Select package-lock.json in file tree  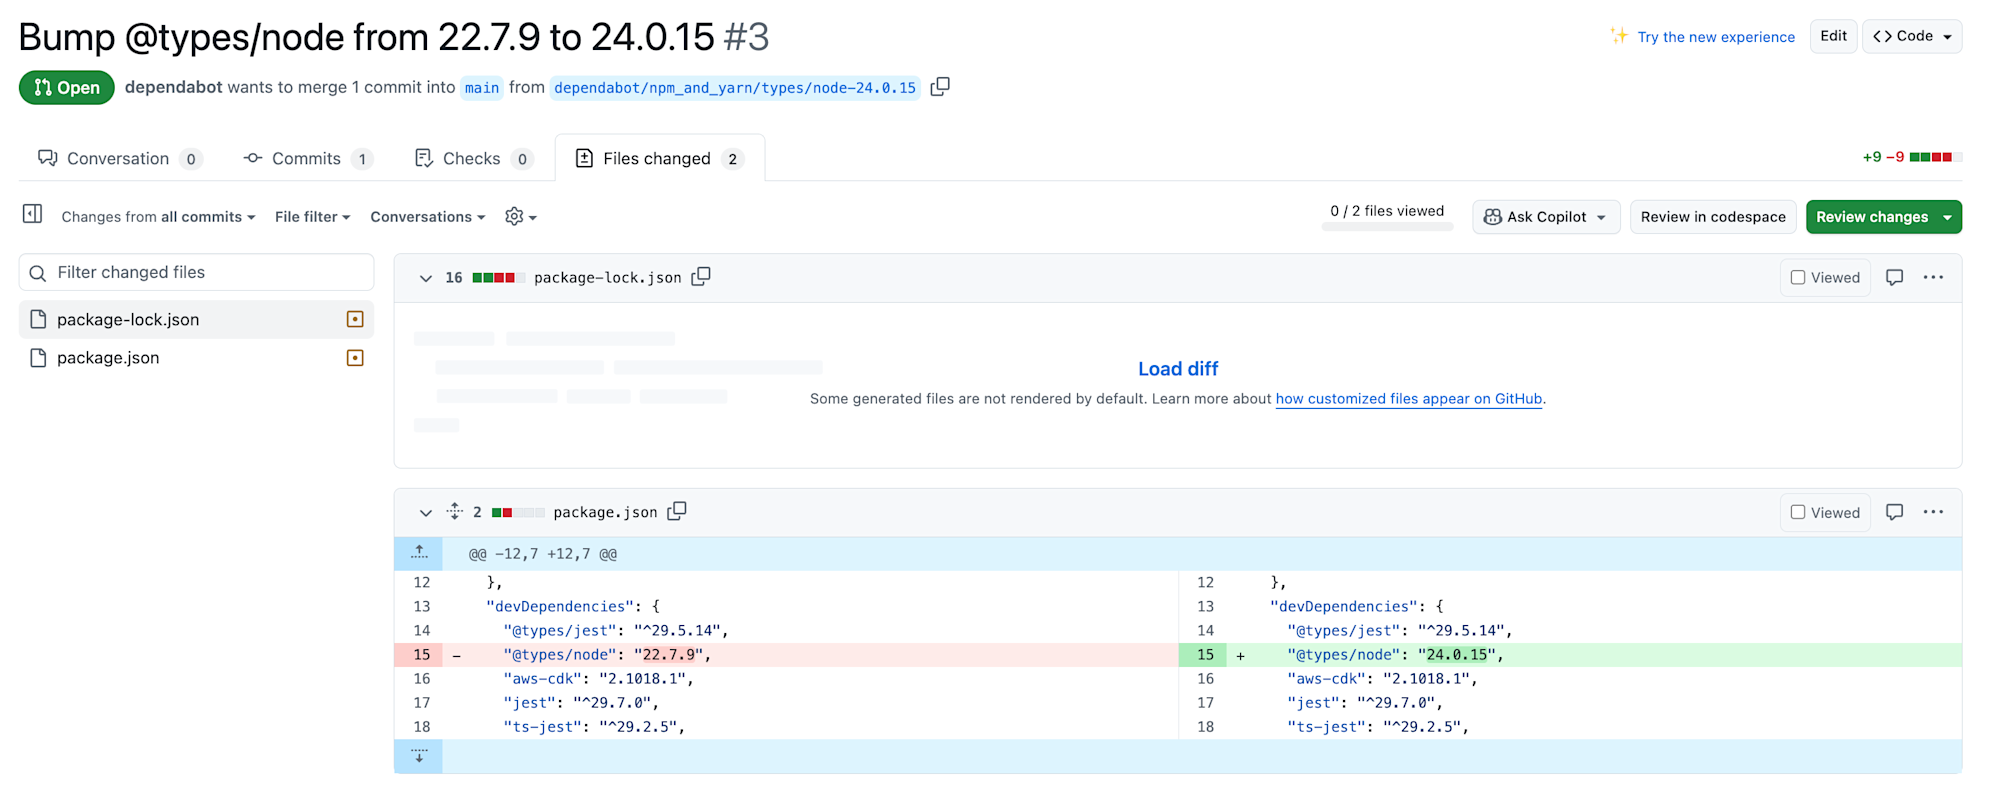(x=197, y=319)
